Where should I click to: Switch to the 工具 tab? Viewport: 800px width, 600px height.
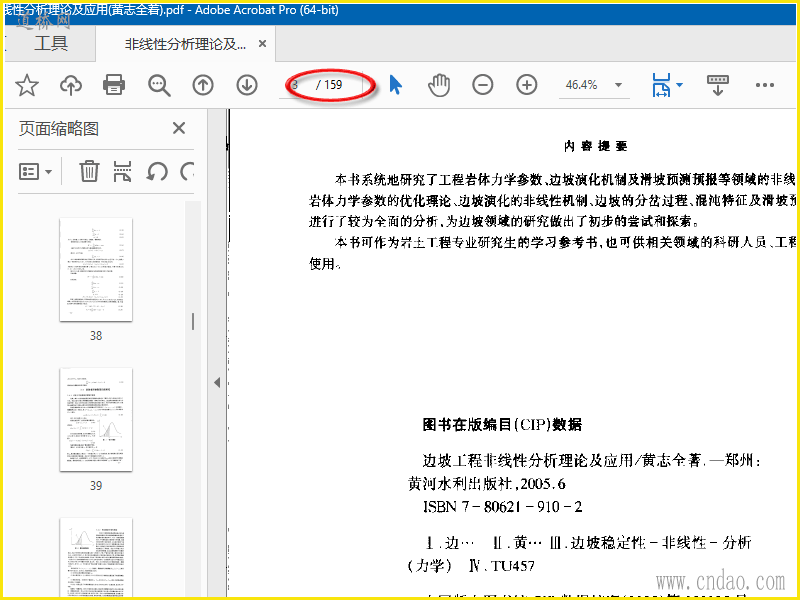(x=51, y=43)
